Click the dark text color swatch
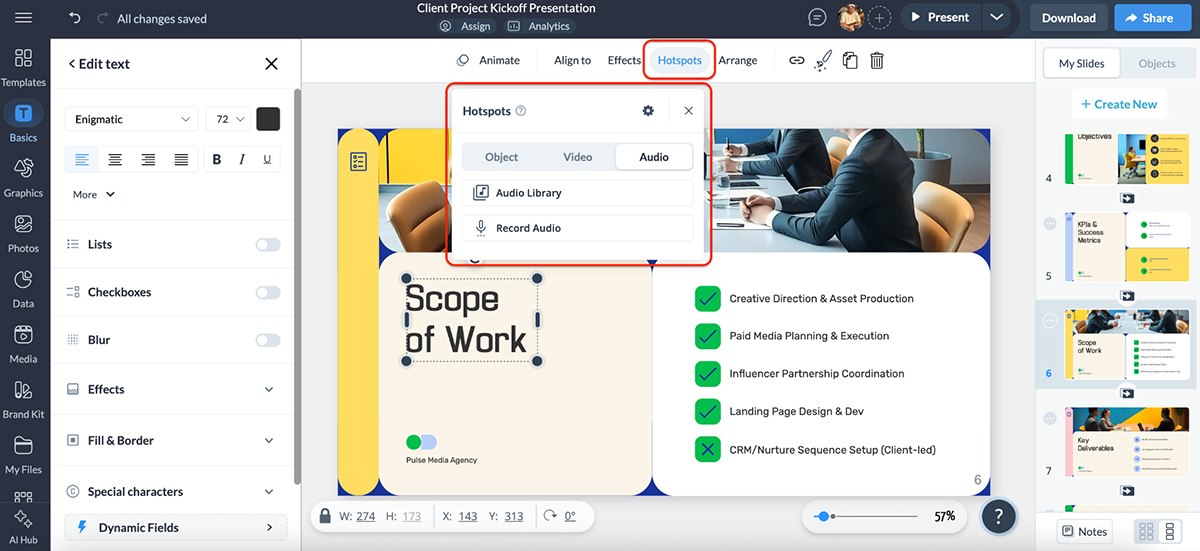The image size is (1200, 551). pyautogui.click(x=268, y=119)
